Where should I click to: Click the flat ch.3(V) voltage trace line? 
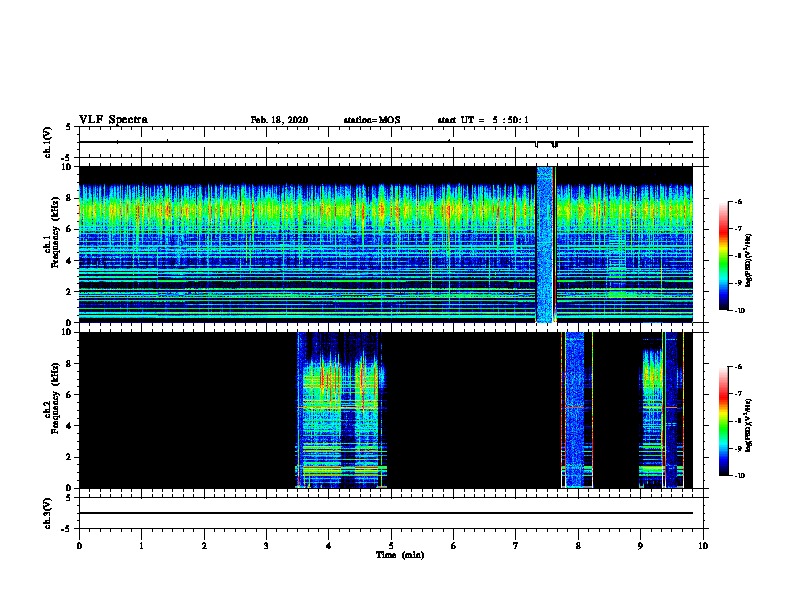386,513
